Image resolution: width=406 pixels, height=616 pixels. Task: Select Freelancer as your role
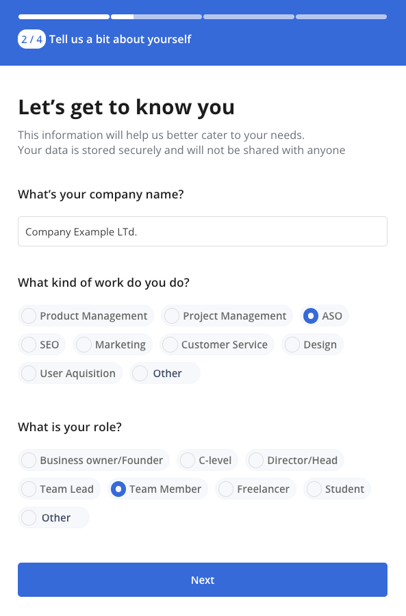pos(255,489)
